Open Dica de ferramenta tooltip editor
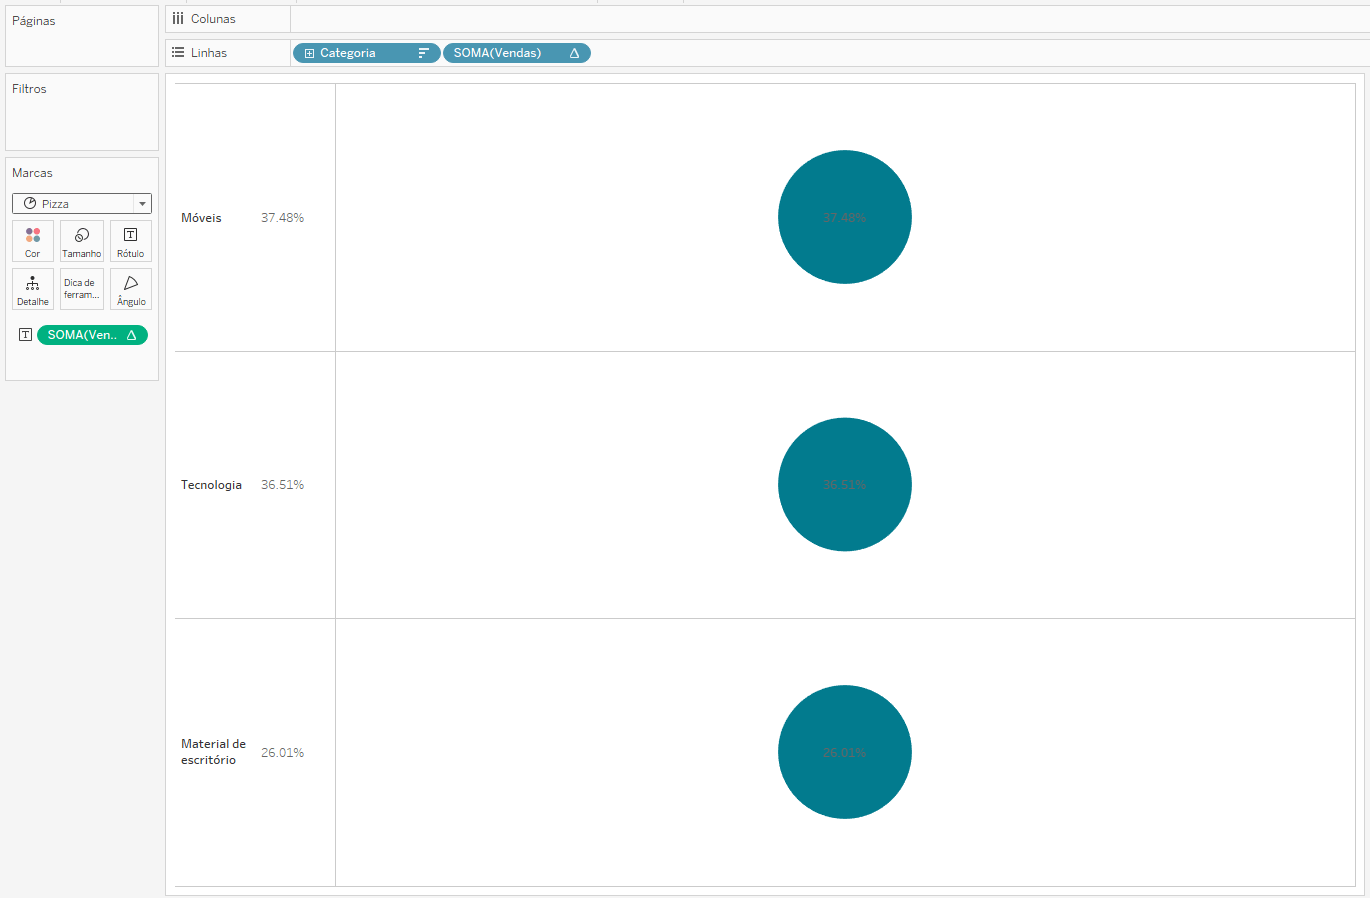The width and height of the screenshot is (1370, 898). point(82,289)
